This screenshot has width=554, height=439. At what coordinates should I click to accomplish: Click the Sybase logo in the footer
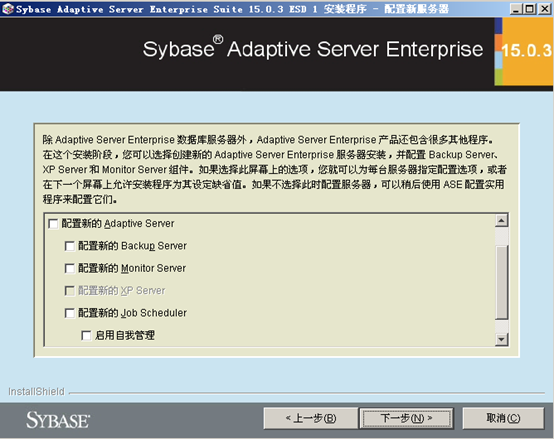pyautogui.click(x=58, y=420)
